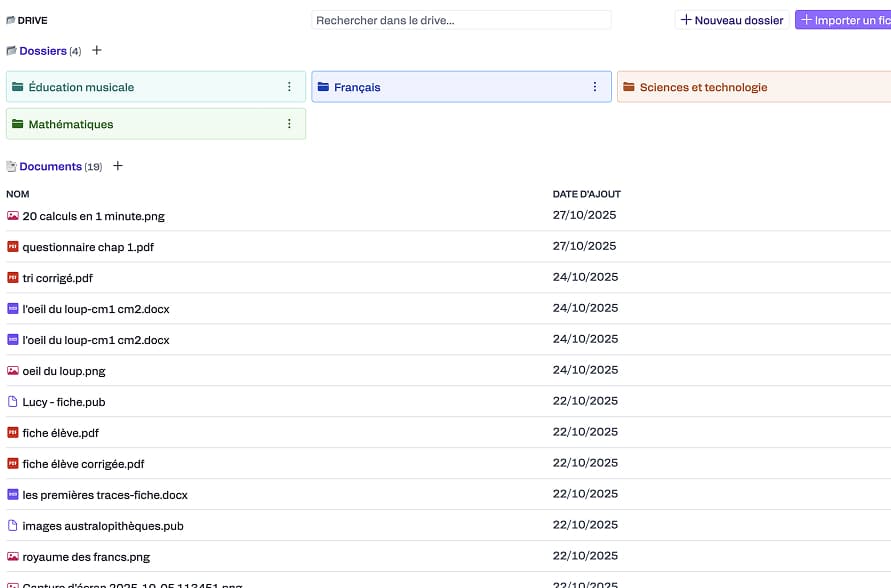The width and height of the screenshot is (891, 588).
Task: Click the image icon of 20 calculs file
Action: click(13, 216)
